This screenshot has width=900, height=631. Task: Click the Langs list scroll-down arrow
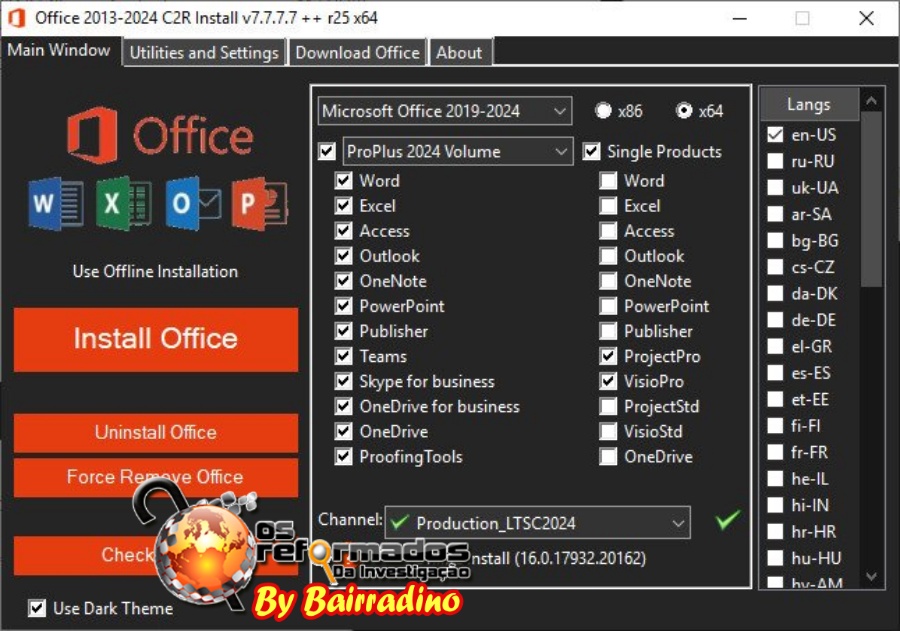tap(871, 576)
